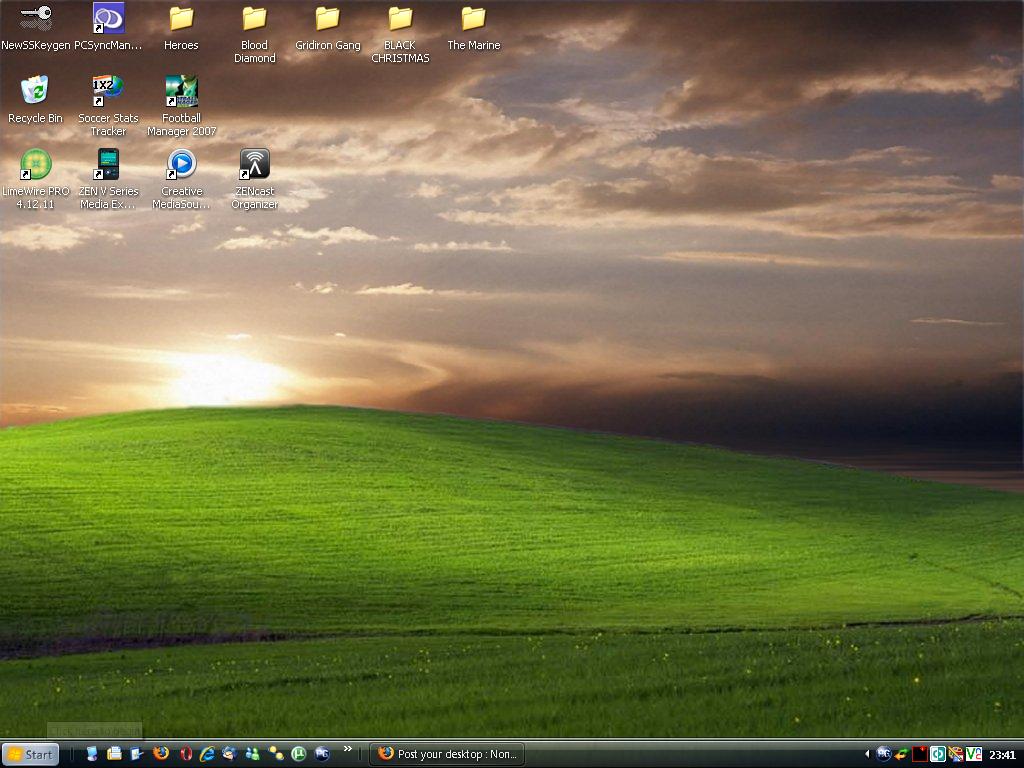The height and width of the screenshot is (768, 1024).
Task: Select the Gridiron Gang folder
Action: click(328, 27)
